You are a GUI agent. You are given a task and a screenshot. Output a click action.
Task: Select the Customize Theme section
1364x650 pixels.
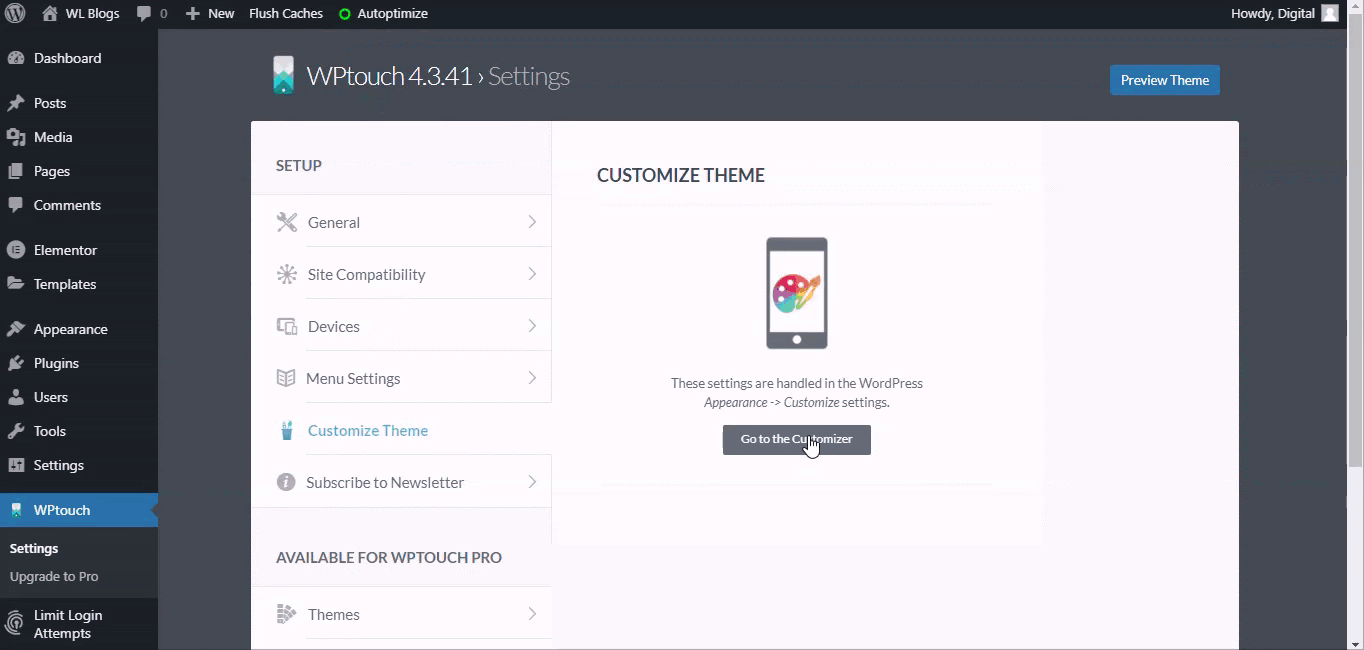pos(401,430)
